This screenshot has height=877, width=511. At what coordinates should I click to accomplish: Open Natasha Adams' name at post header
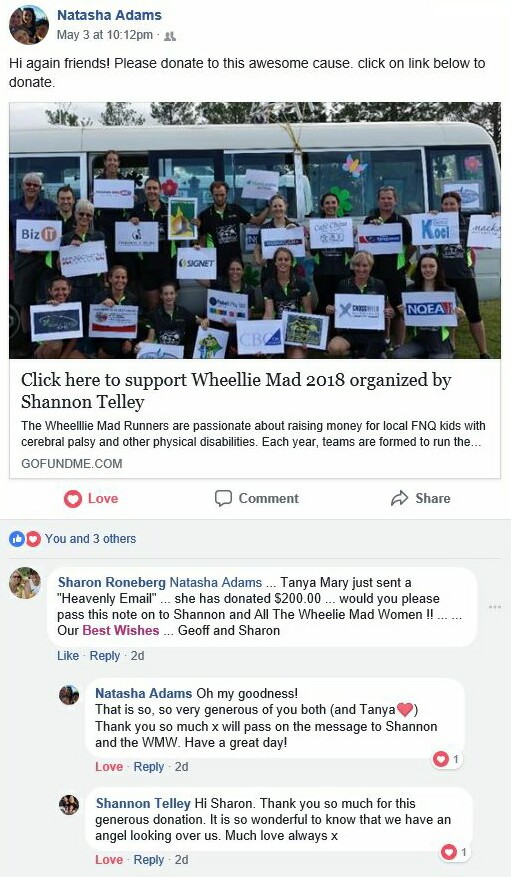coord(109,15)
